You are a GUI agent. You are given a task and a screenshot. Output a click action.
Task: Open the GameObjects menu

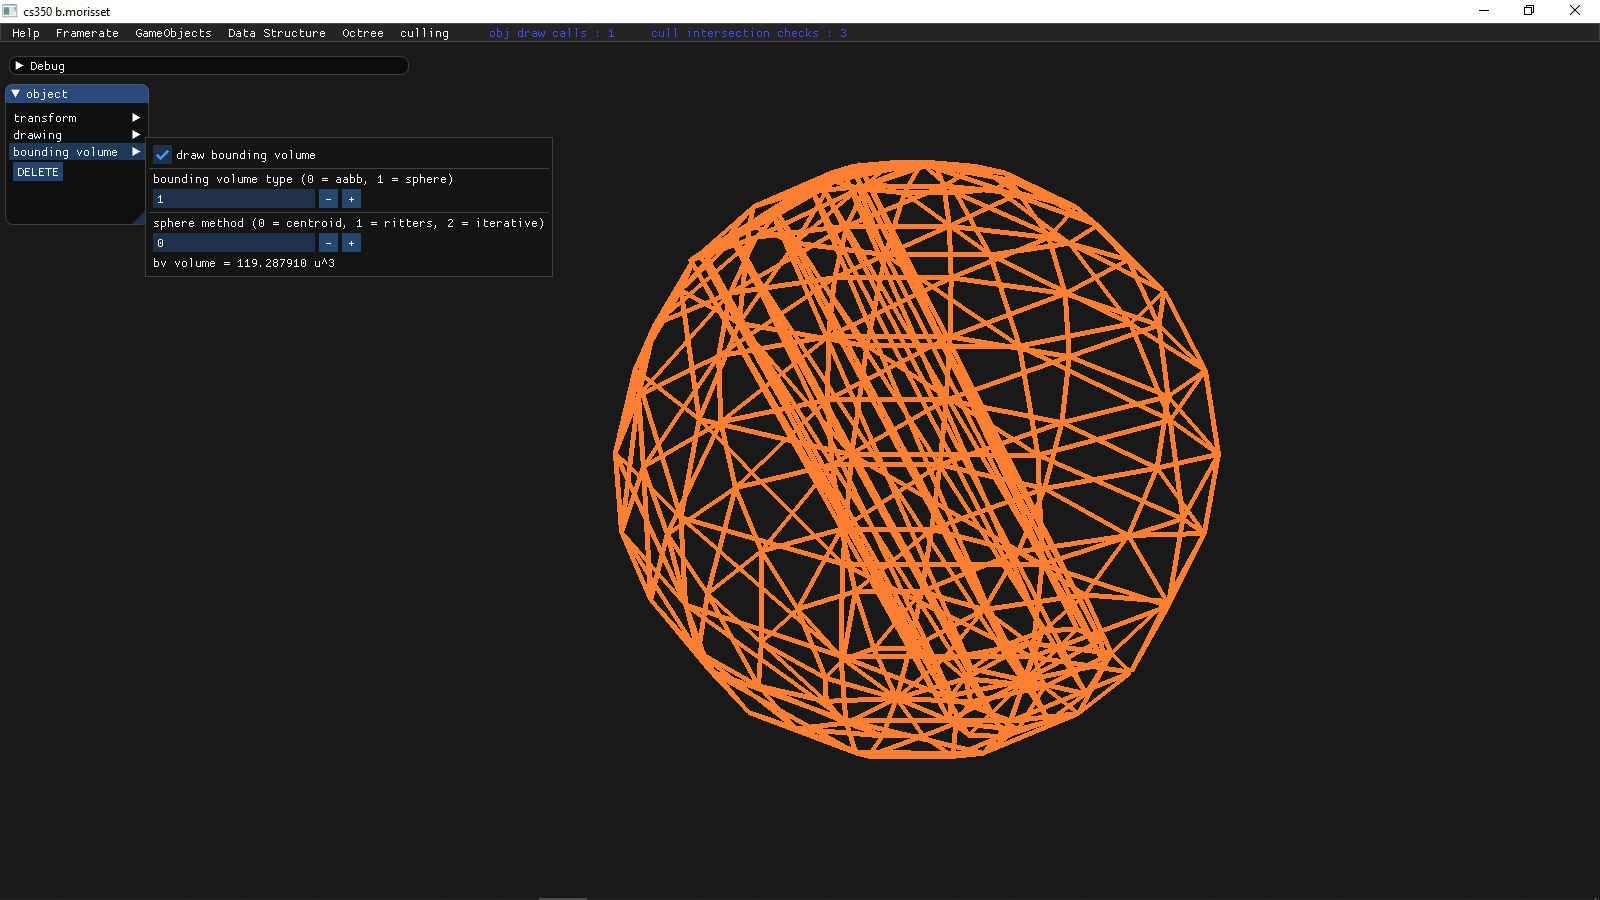(173, 33)
